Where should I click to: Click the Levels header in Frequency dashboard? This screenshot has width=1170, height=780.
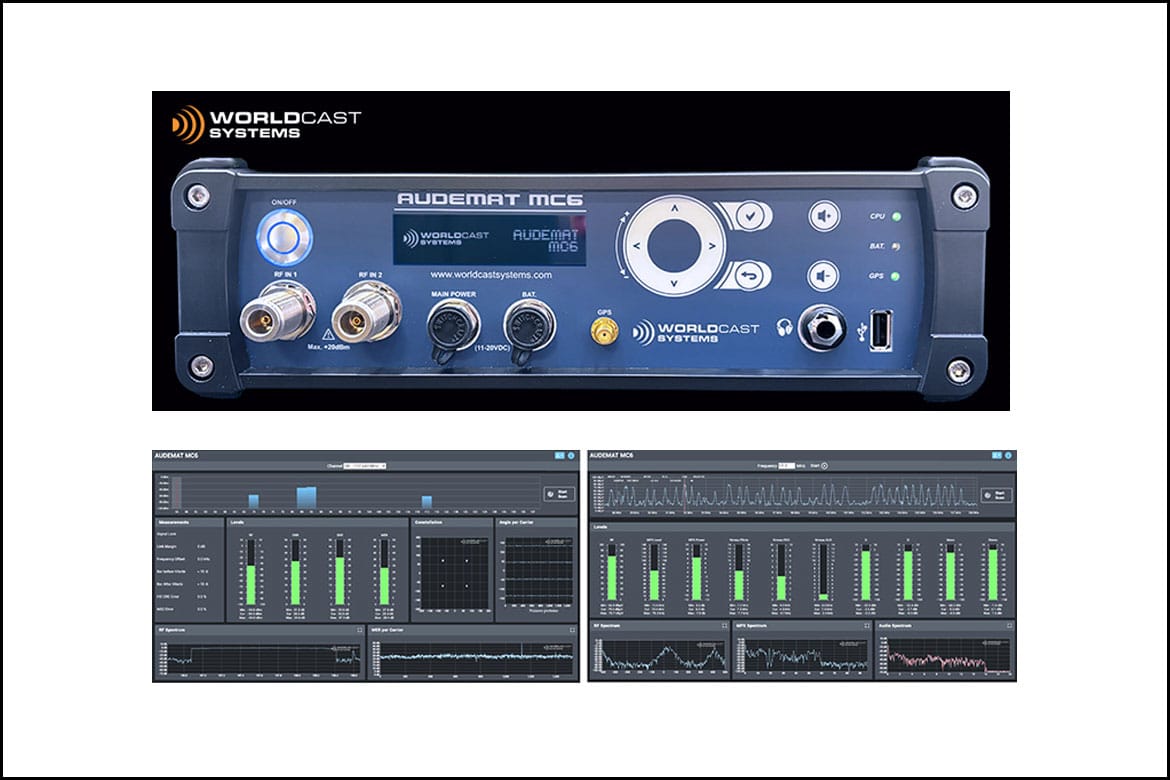802,527
